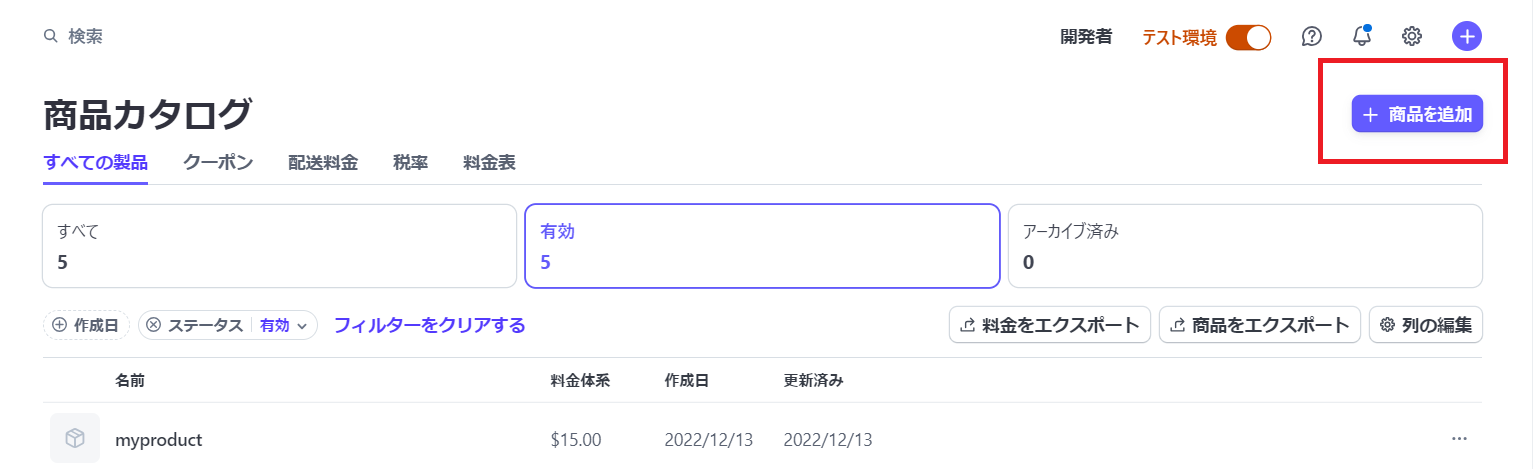Select the アーカイブ済み filter card
Image resolution: width=1533 pixels, height=469 pixels.
coord(1244,246)
